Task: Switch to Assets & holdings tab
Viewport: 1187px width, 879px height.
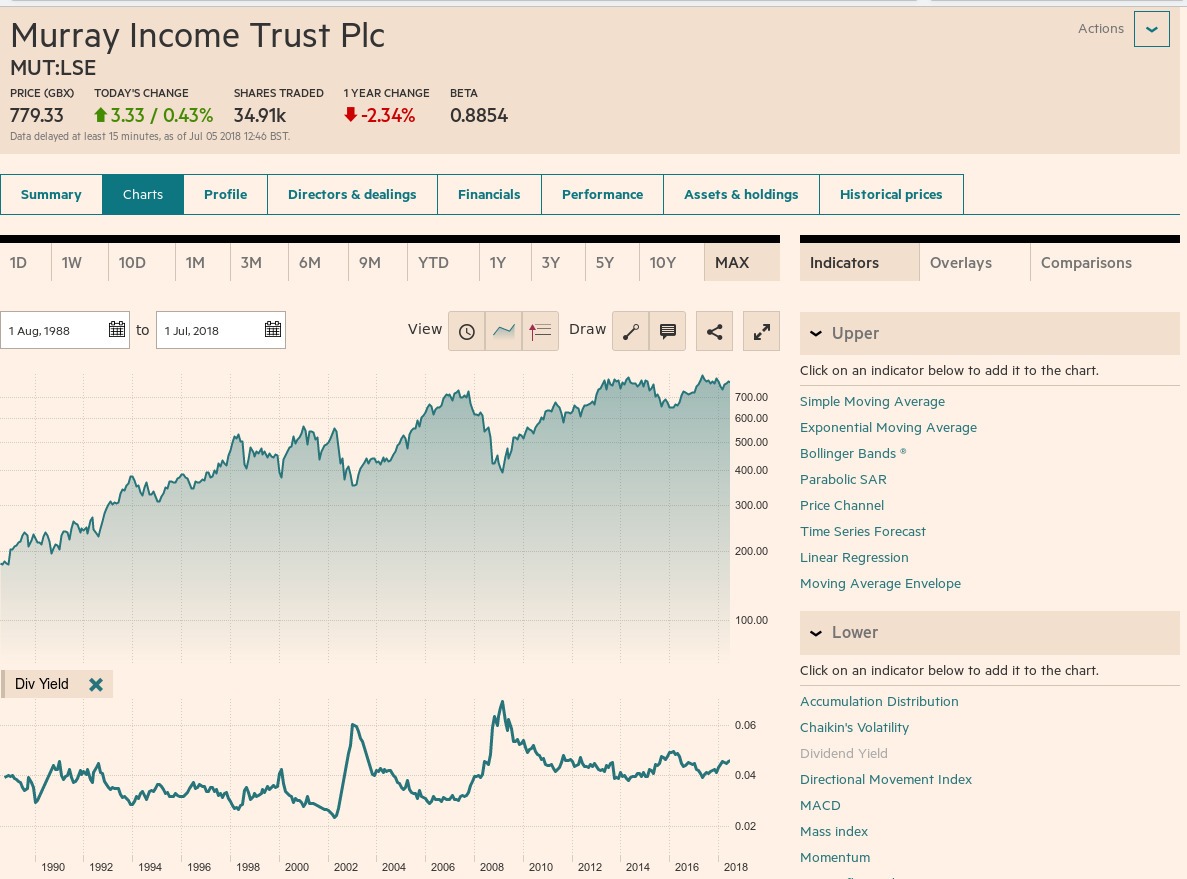Action: 741,195
